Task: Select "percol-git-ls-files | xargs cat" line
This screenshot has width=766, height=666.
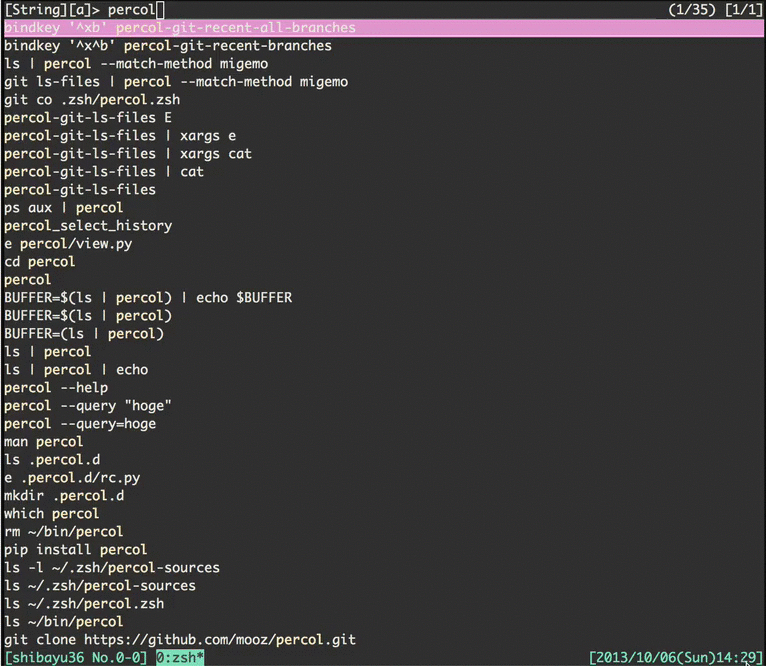Action: pos(128,154)
